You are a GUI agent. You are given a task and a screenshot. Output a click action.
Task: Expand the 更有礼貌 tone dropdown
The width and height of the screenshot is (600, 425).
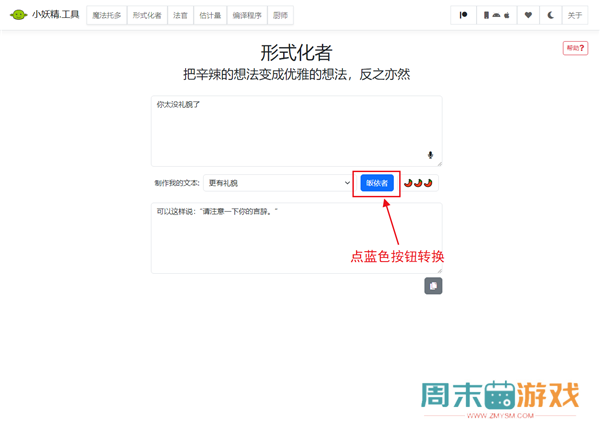pyautogui.click(x=278, y=183)
